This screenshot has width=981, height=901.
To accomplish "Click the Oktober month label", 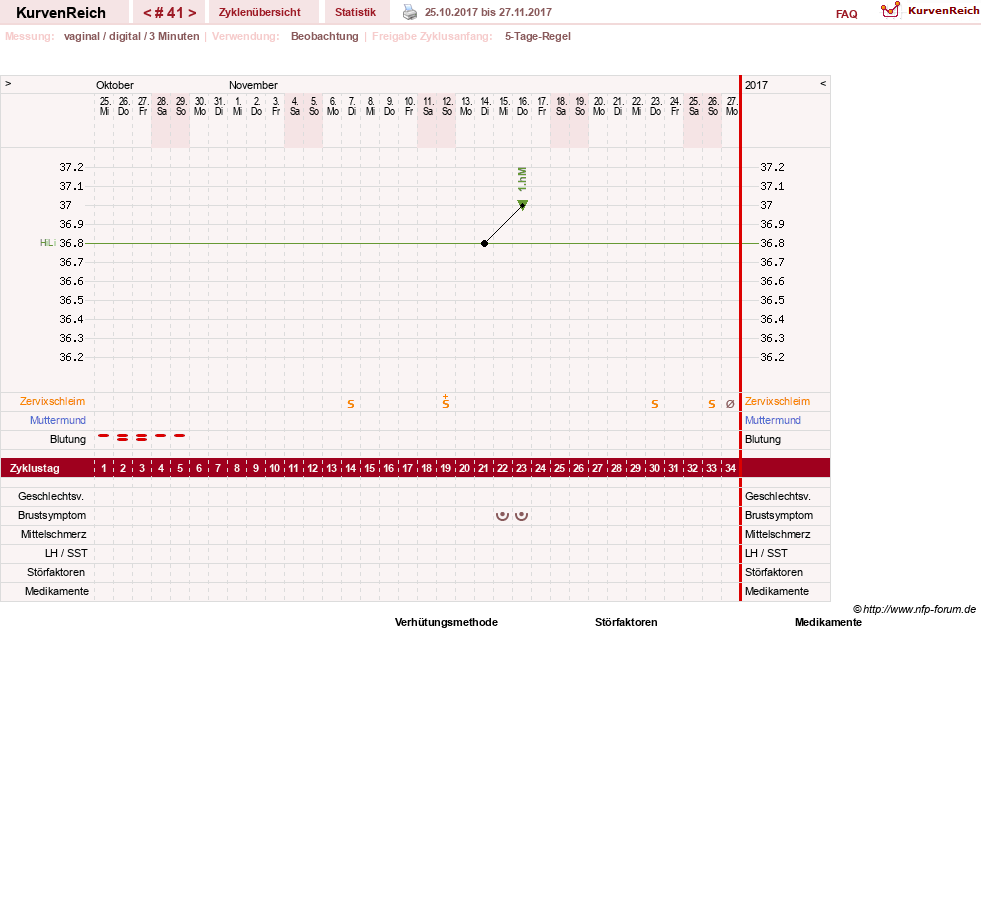I will coord(114,85).
